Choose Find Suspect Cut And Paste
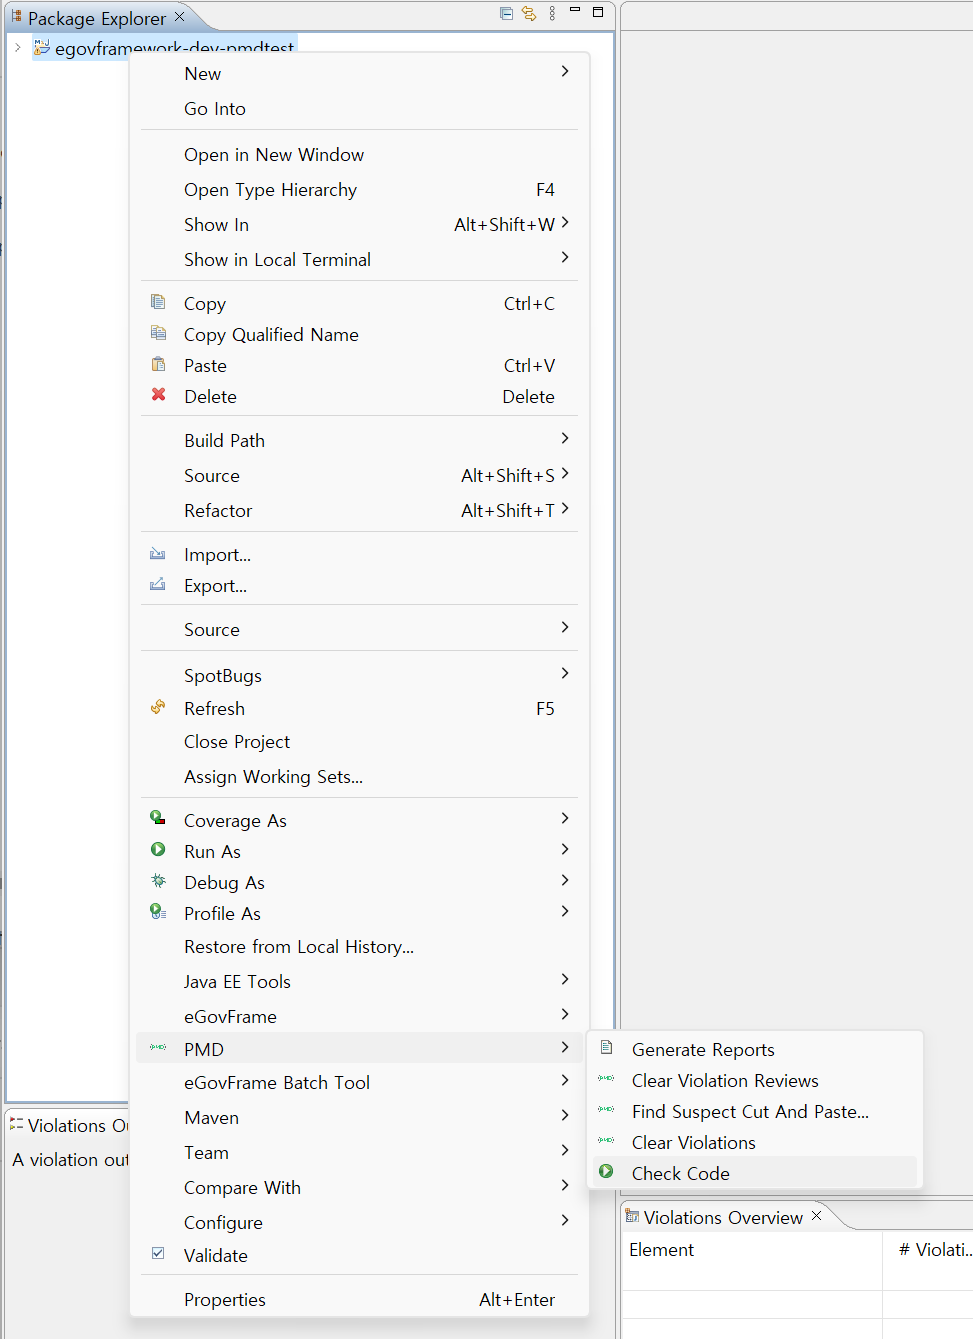The height and width of the screenshot is (1339, 973). (x=750, y=1111)
